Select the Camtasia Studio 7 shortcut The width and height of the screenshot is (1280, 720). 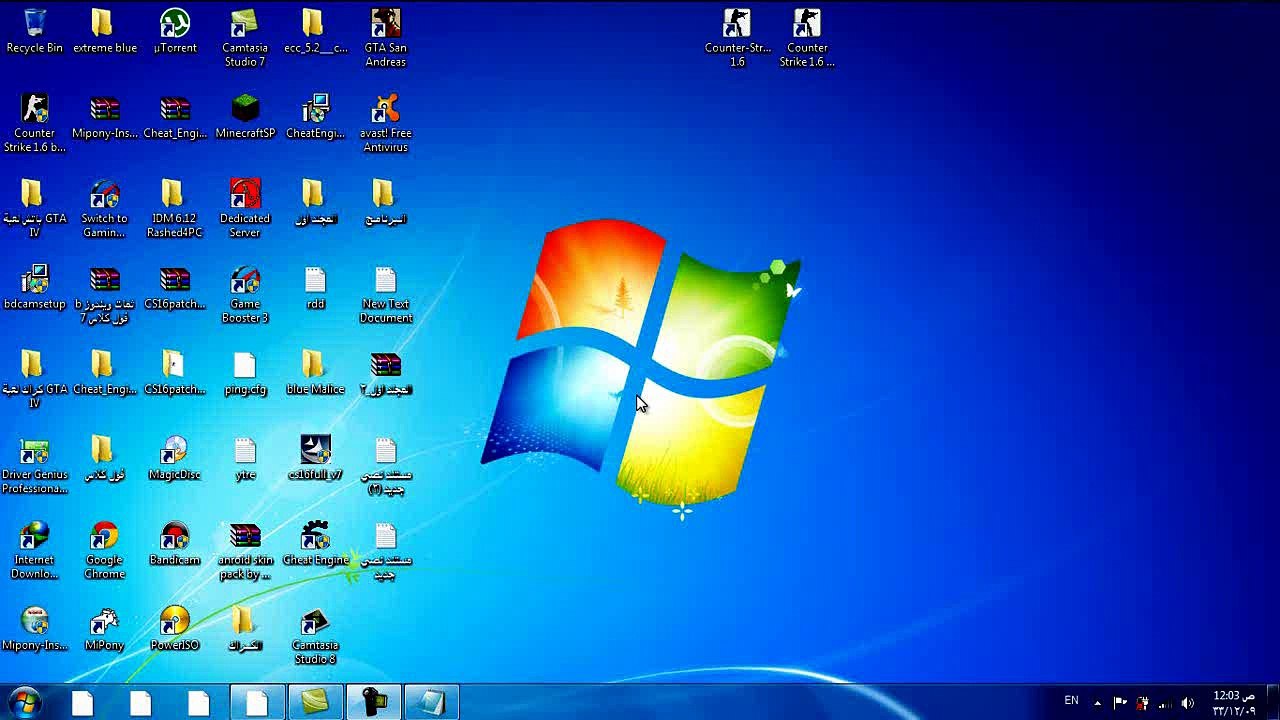[245, 38]
